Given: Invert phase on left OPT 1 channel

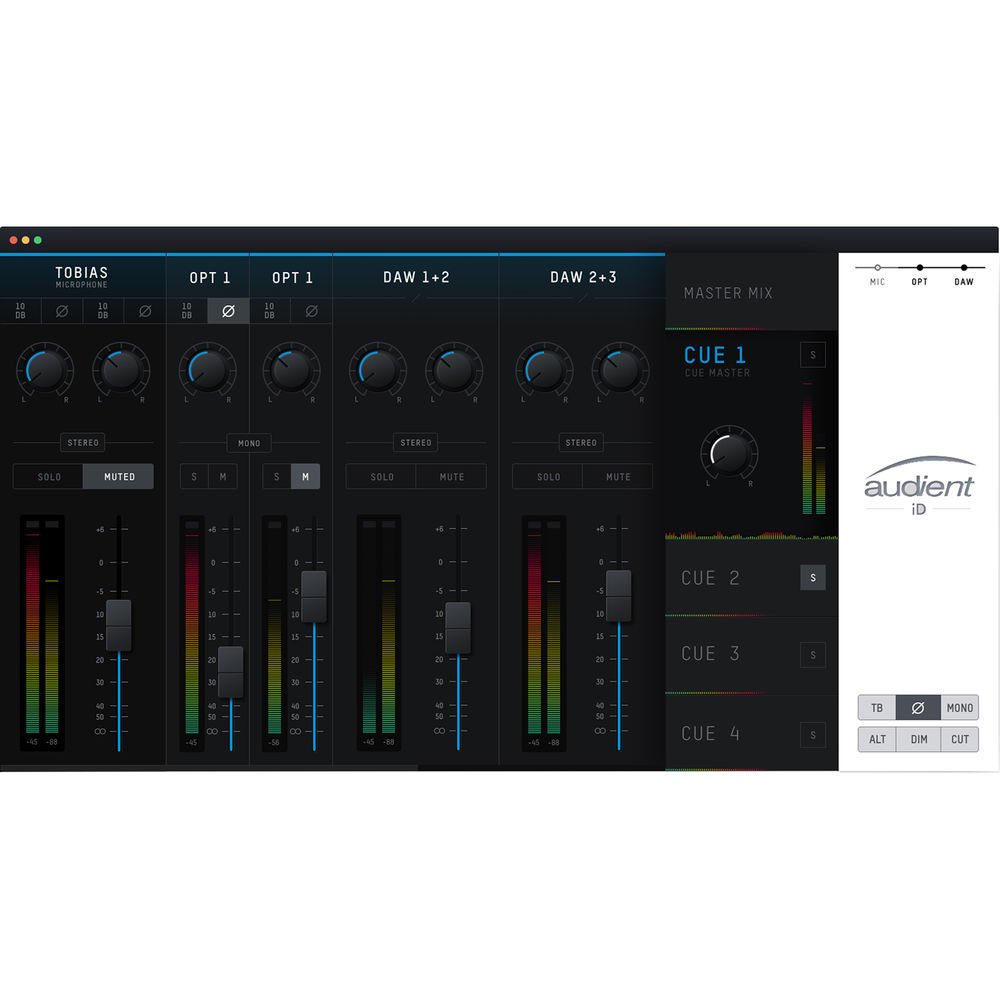Looking at the screenshot, I should 228,312.
